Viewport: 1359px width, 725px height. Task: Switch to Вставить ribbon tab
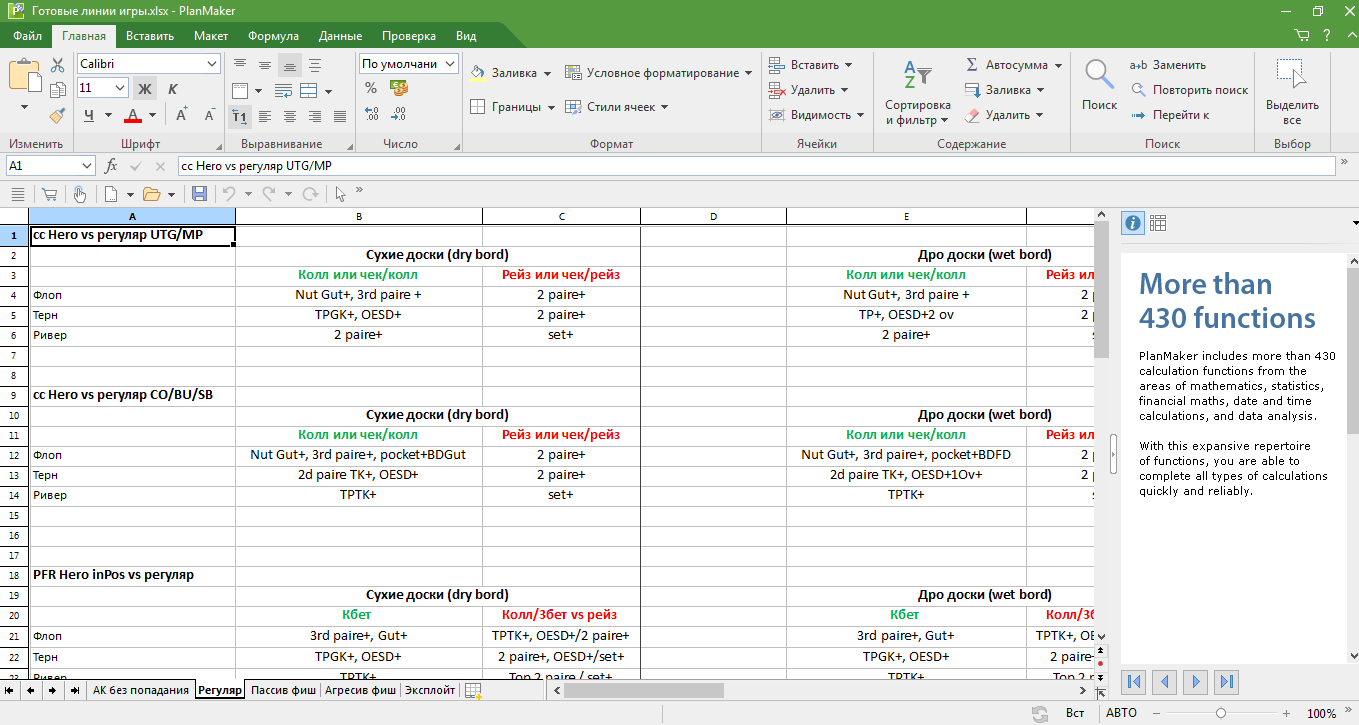150,36
